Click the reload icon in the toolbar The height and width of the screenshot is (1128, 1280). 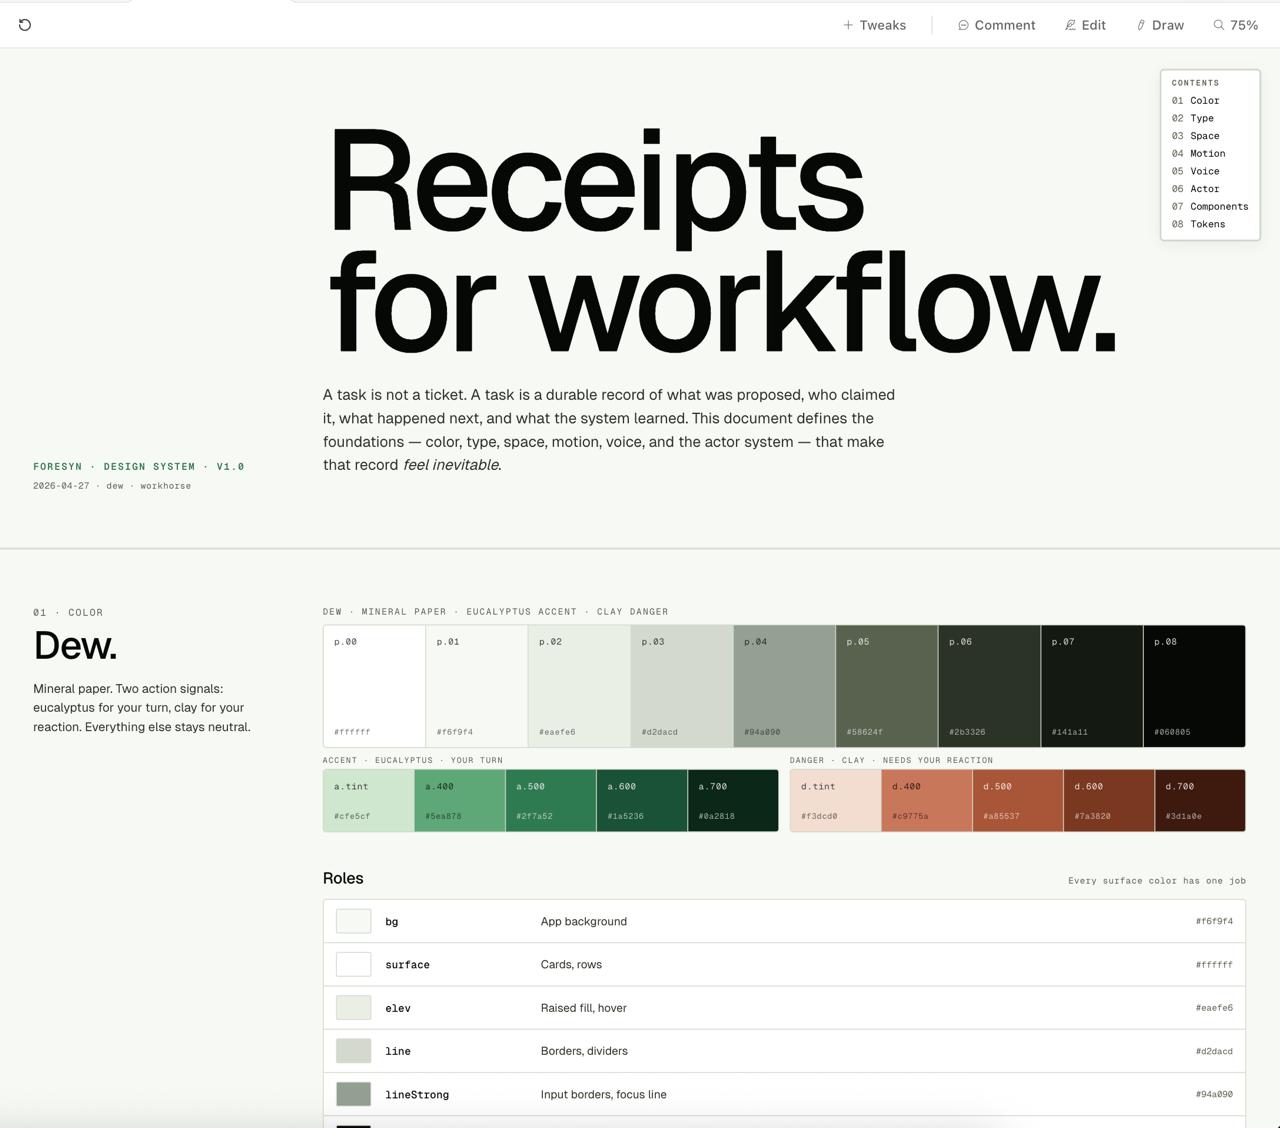[x=25, y=25]
